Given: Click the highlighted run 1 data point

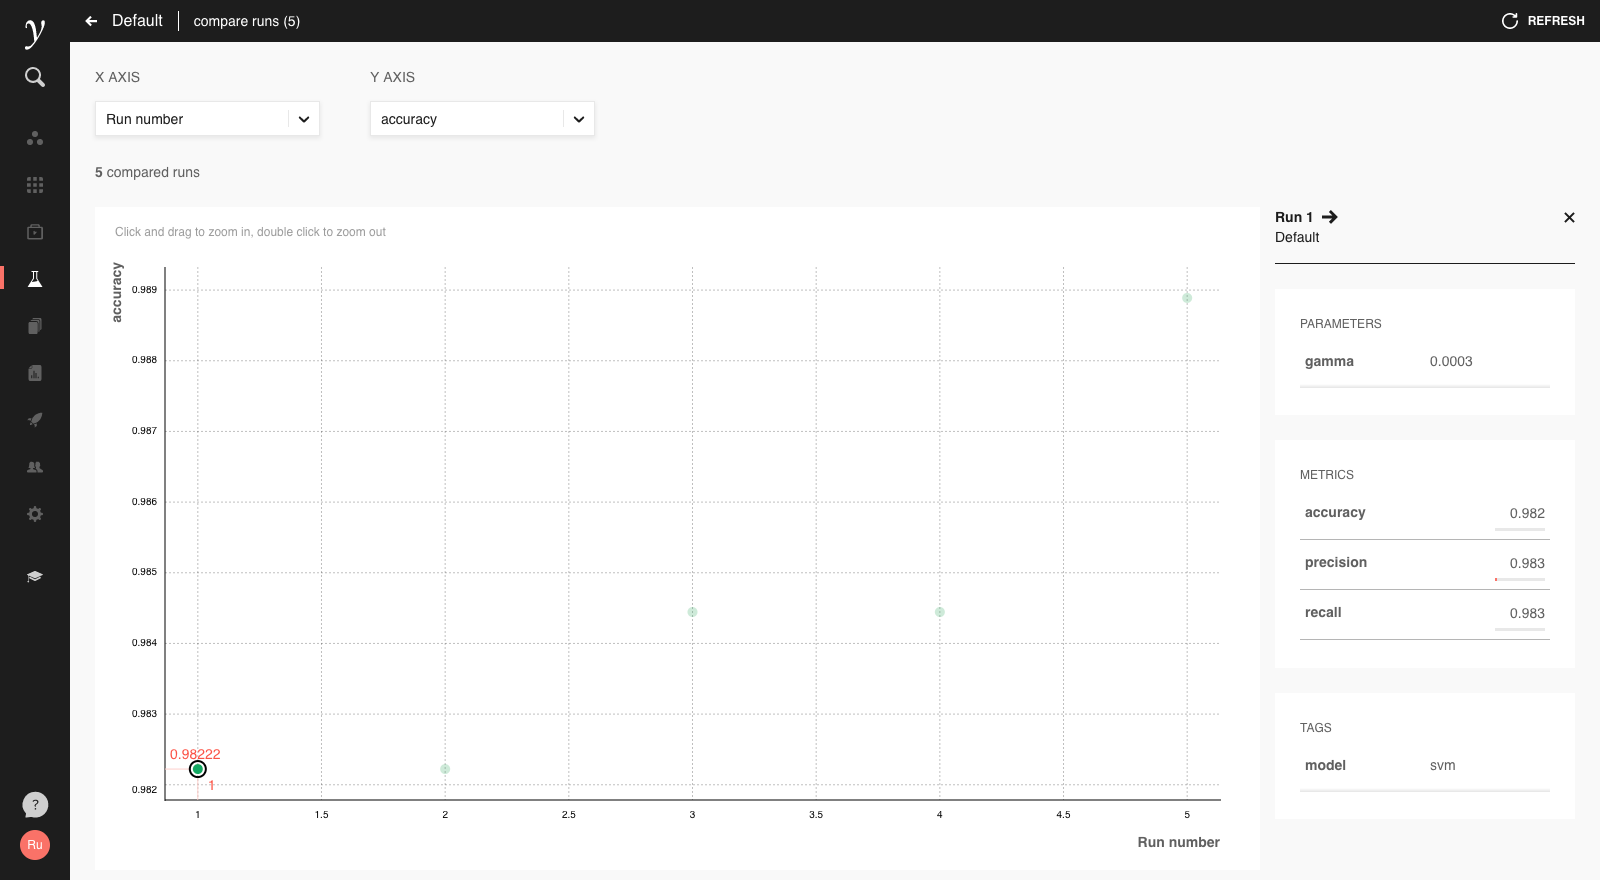Looking at the screenshot, I should (x=198, y=769).
